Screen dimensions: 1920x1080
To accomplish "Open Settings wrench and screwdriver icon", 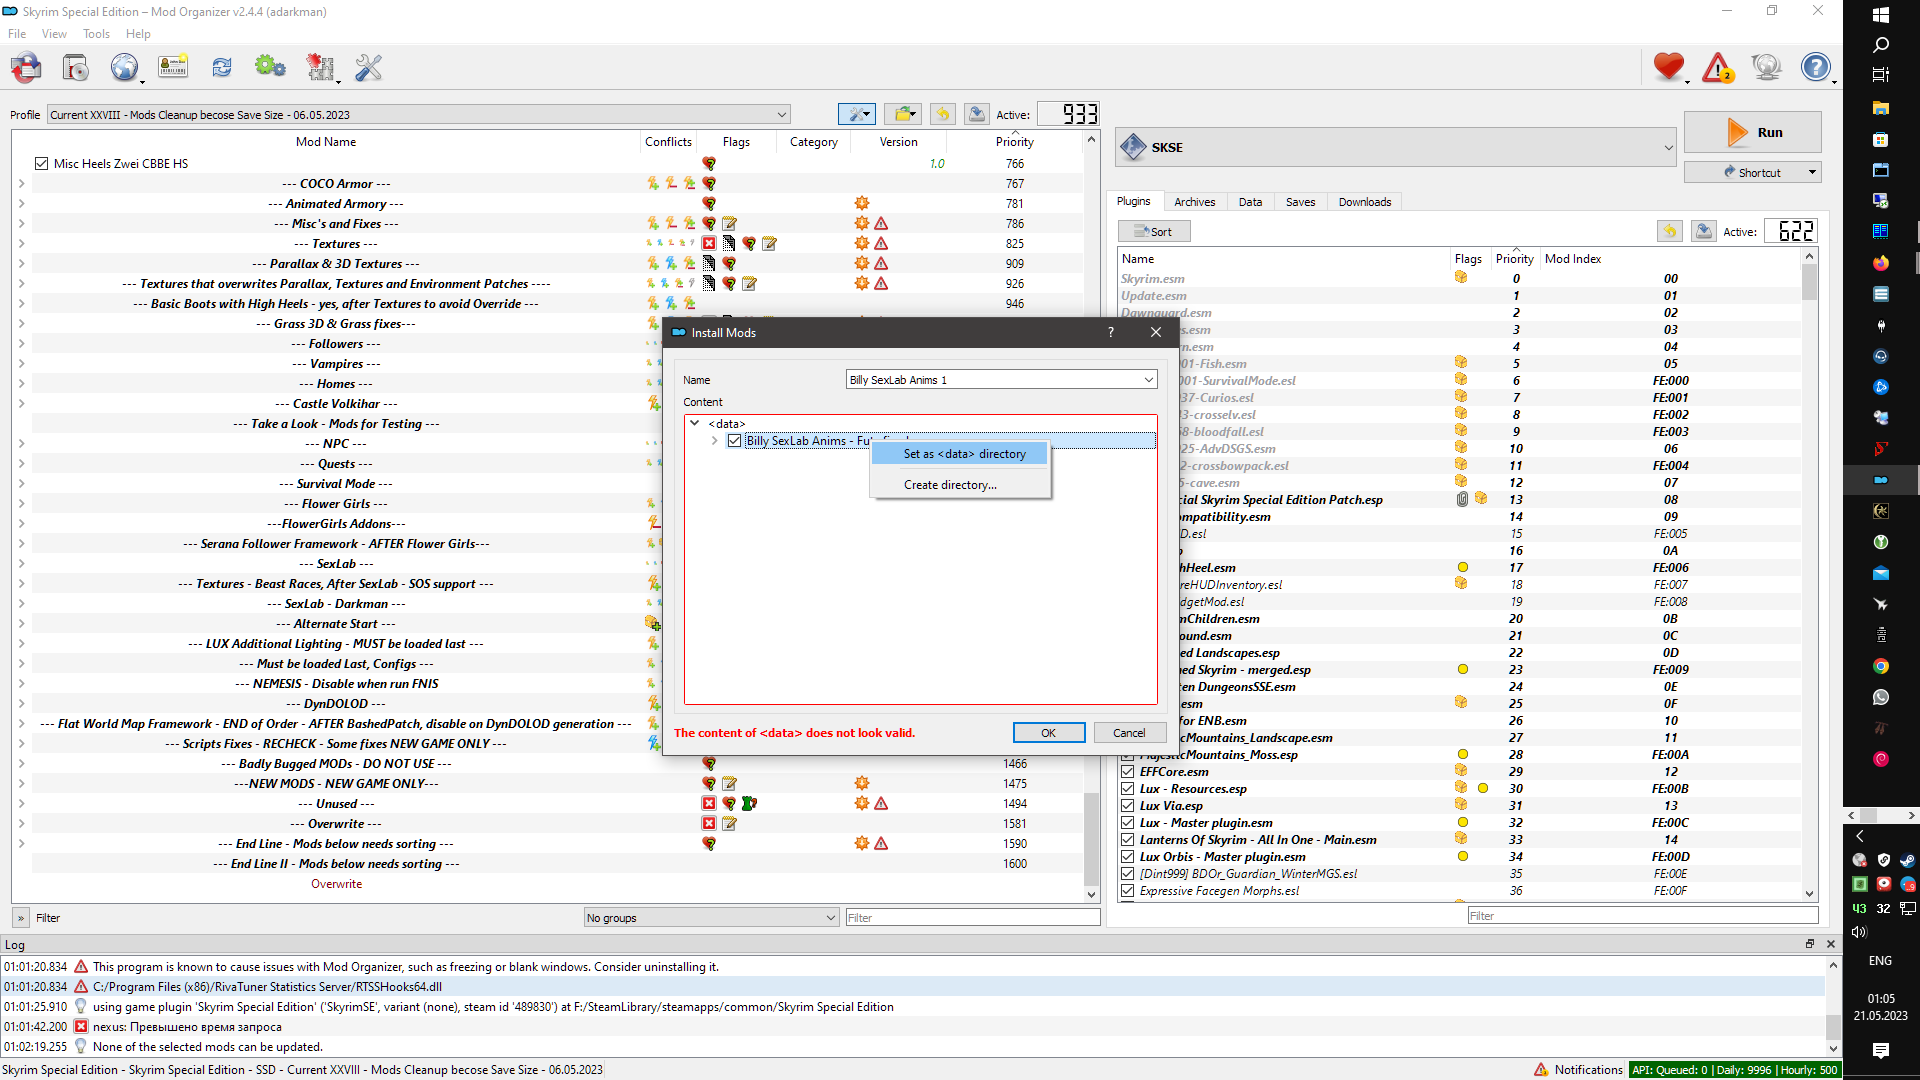I will tap(369, 68).
